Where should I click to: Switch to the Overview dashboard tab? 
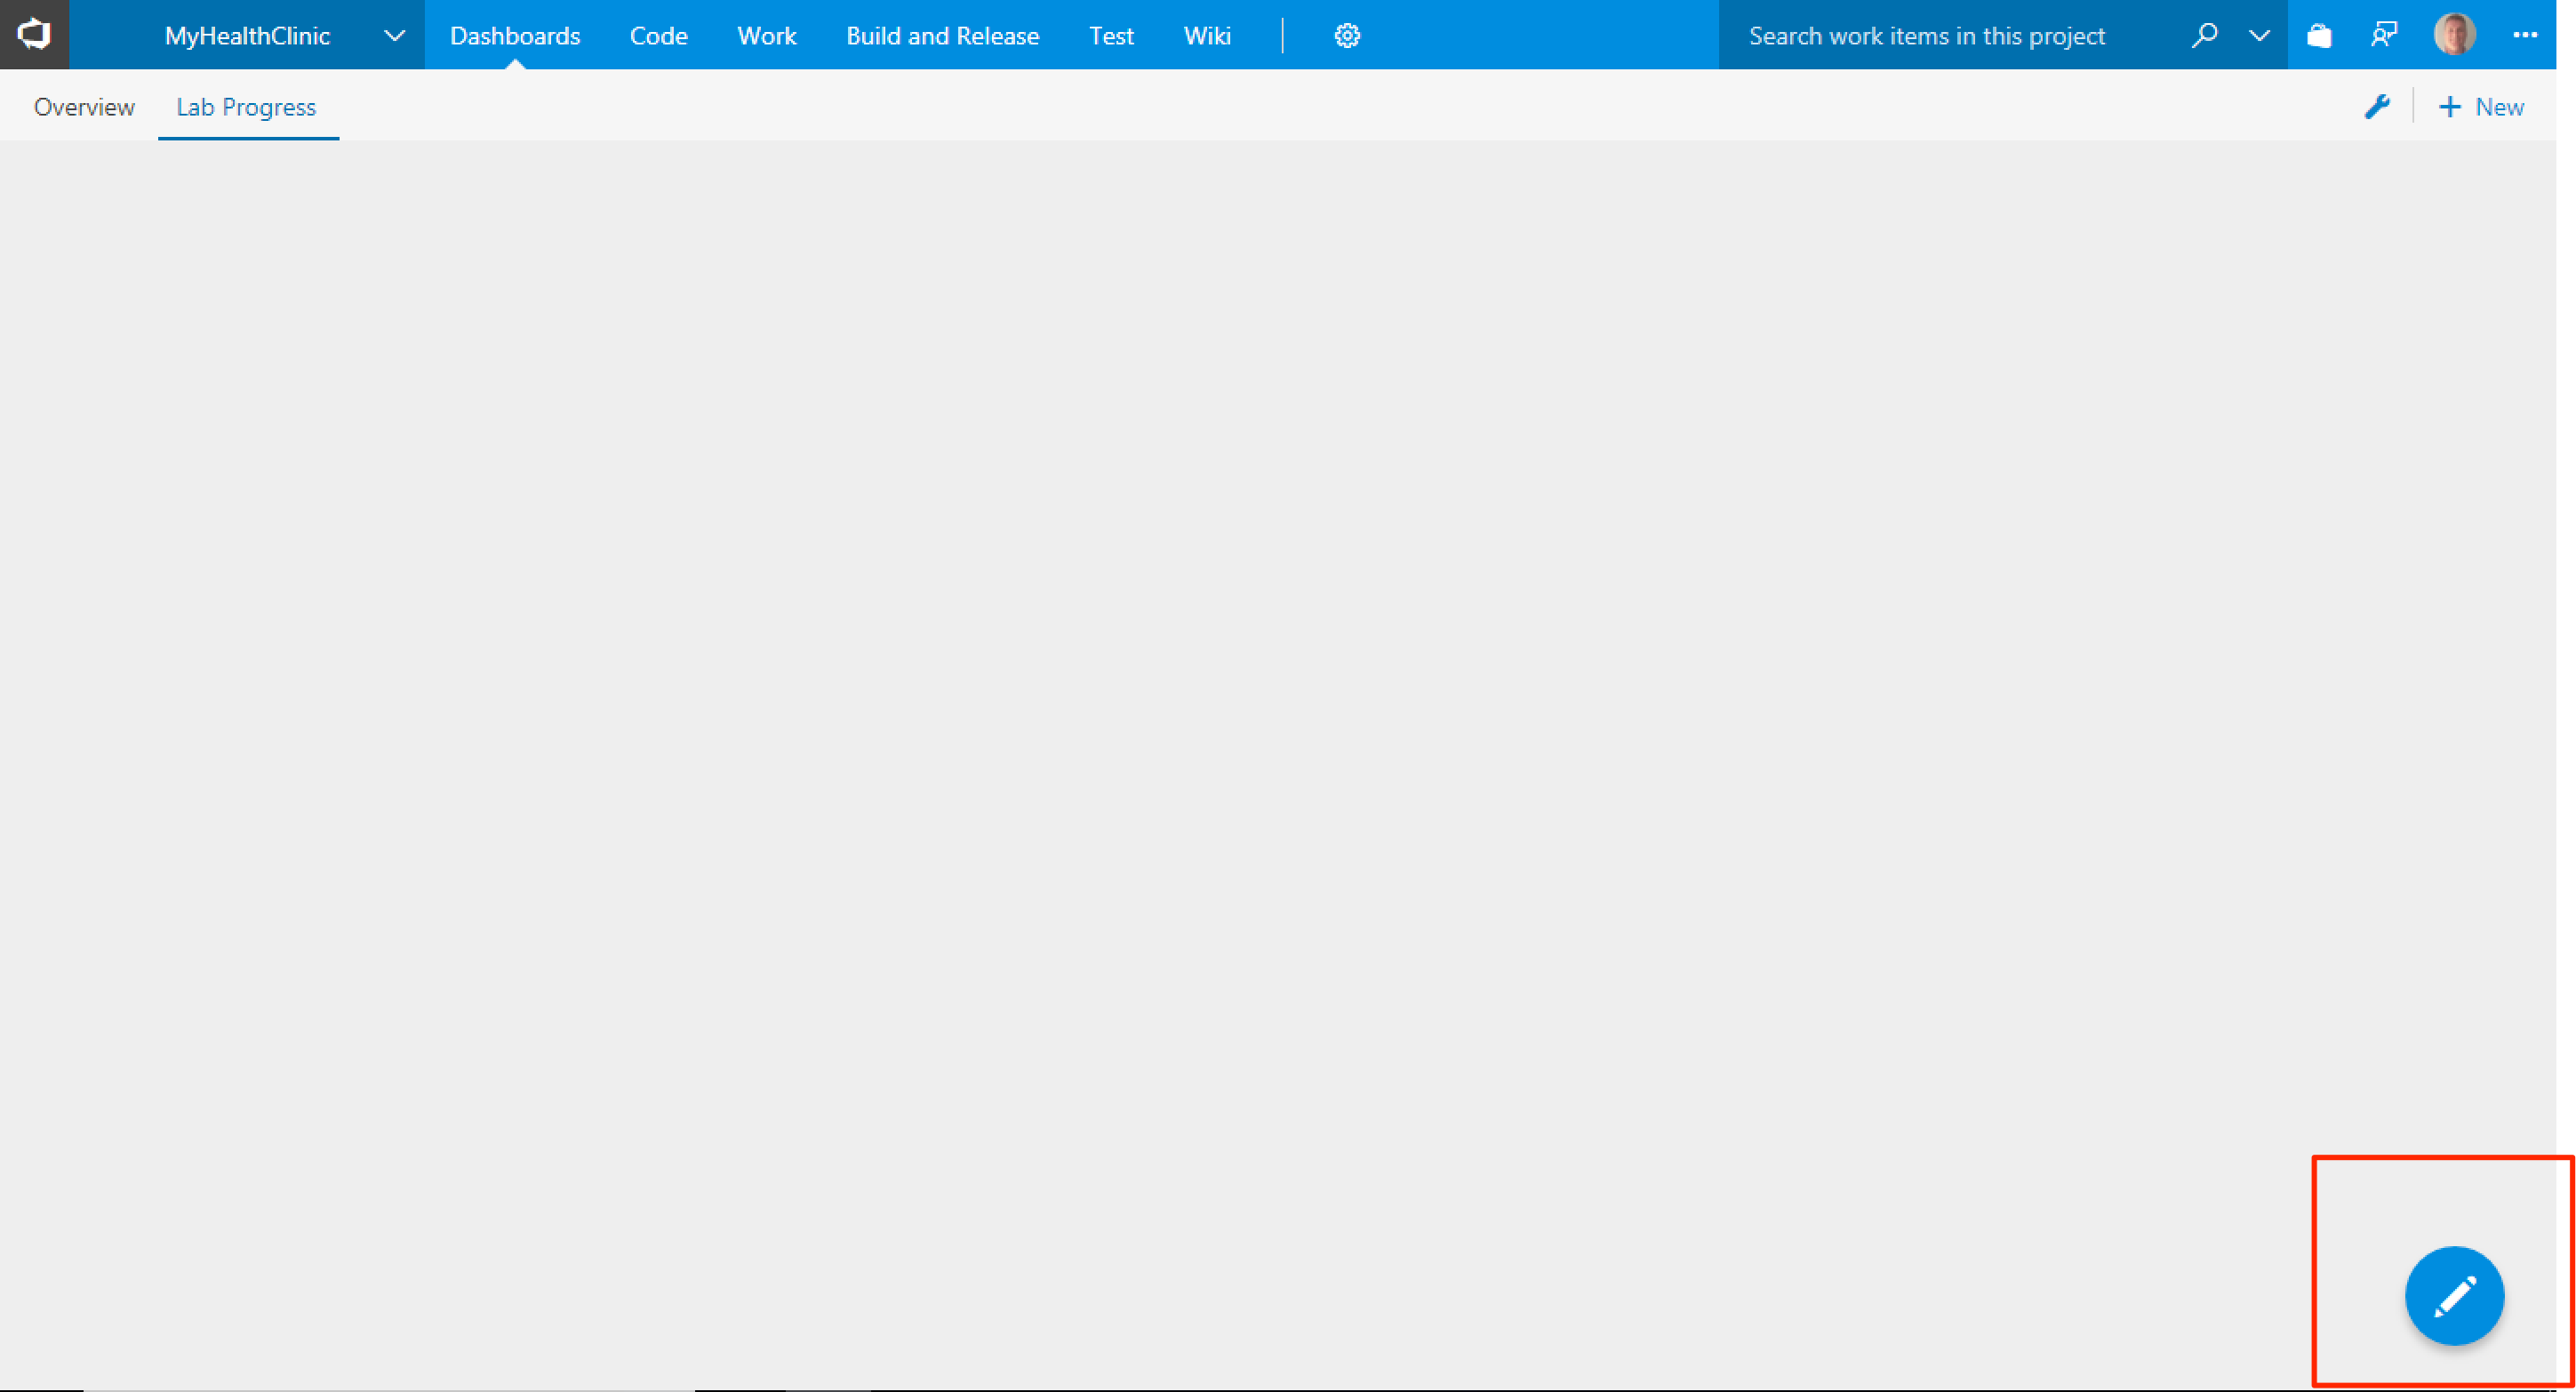tap(84, 107)
